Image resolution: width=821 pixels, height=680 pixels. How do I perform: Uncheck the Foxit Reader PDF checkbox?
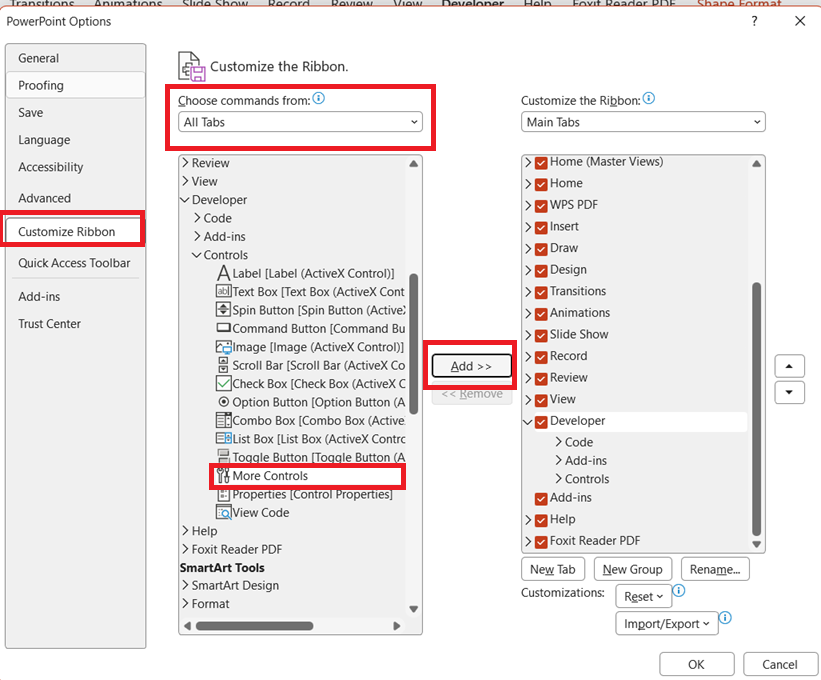pos(541,542)
